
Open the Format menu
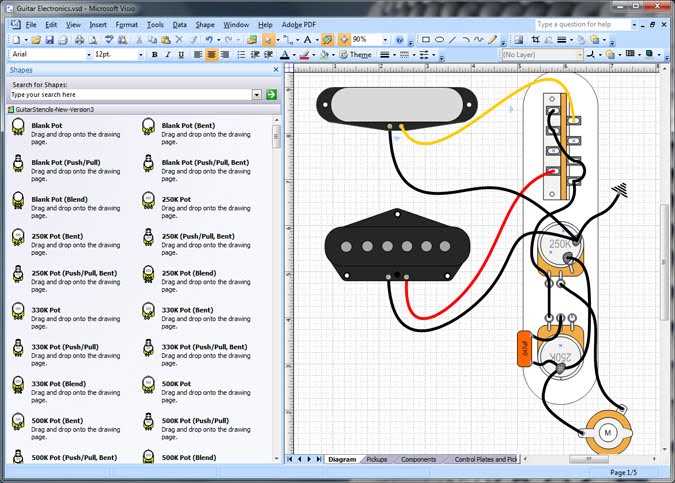127,25
